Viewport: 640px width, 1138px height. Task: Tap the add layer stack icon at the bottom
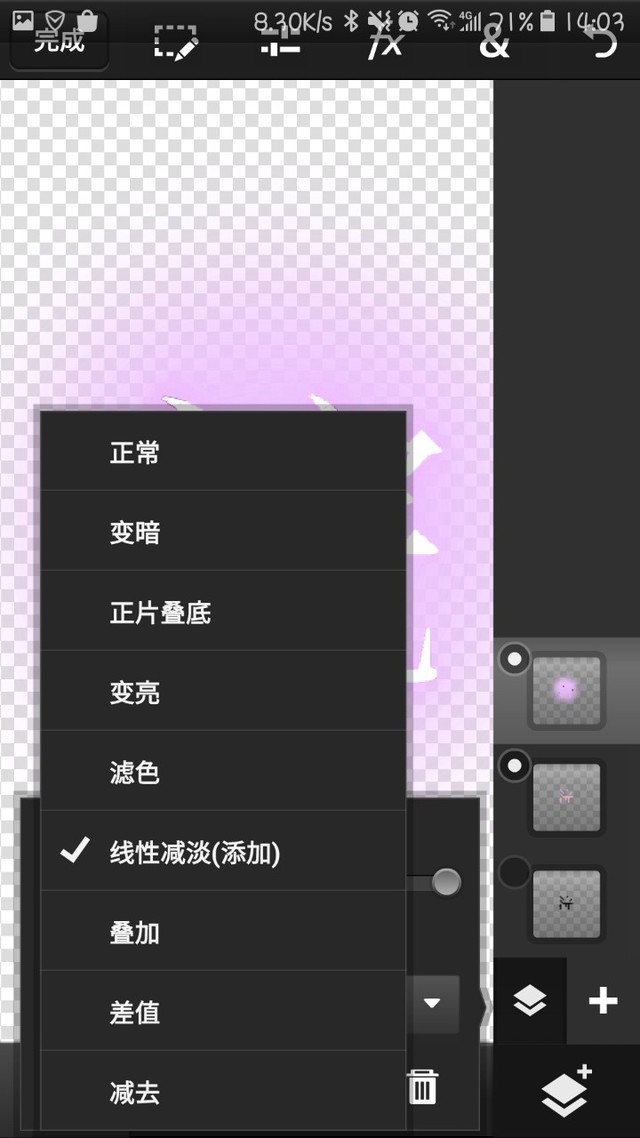[x=567, y=1091]
